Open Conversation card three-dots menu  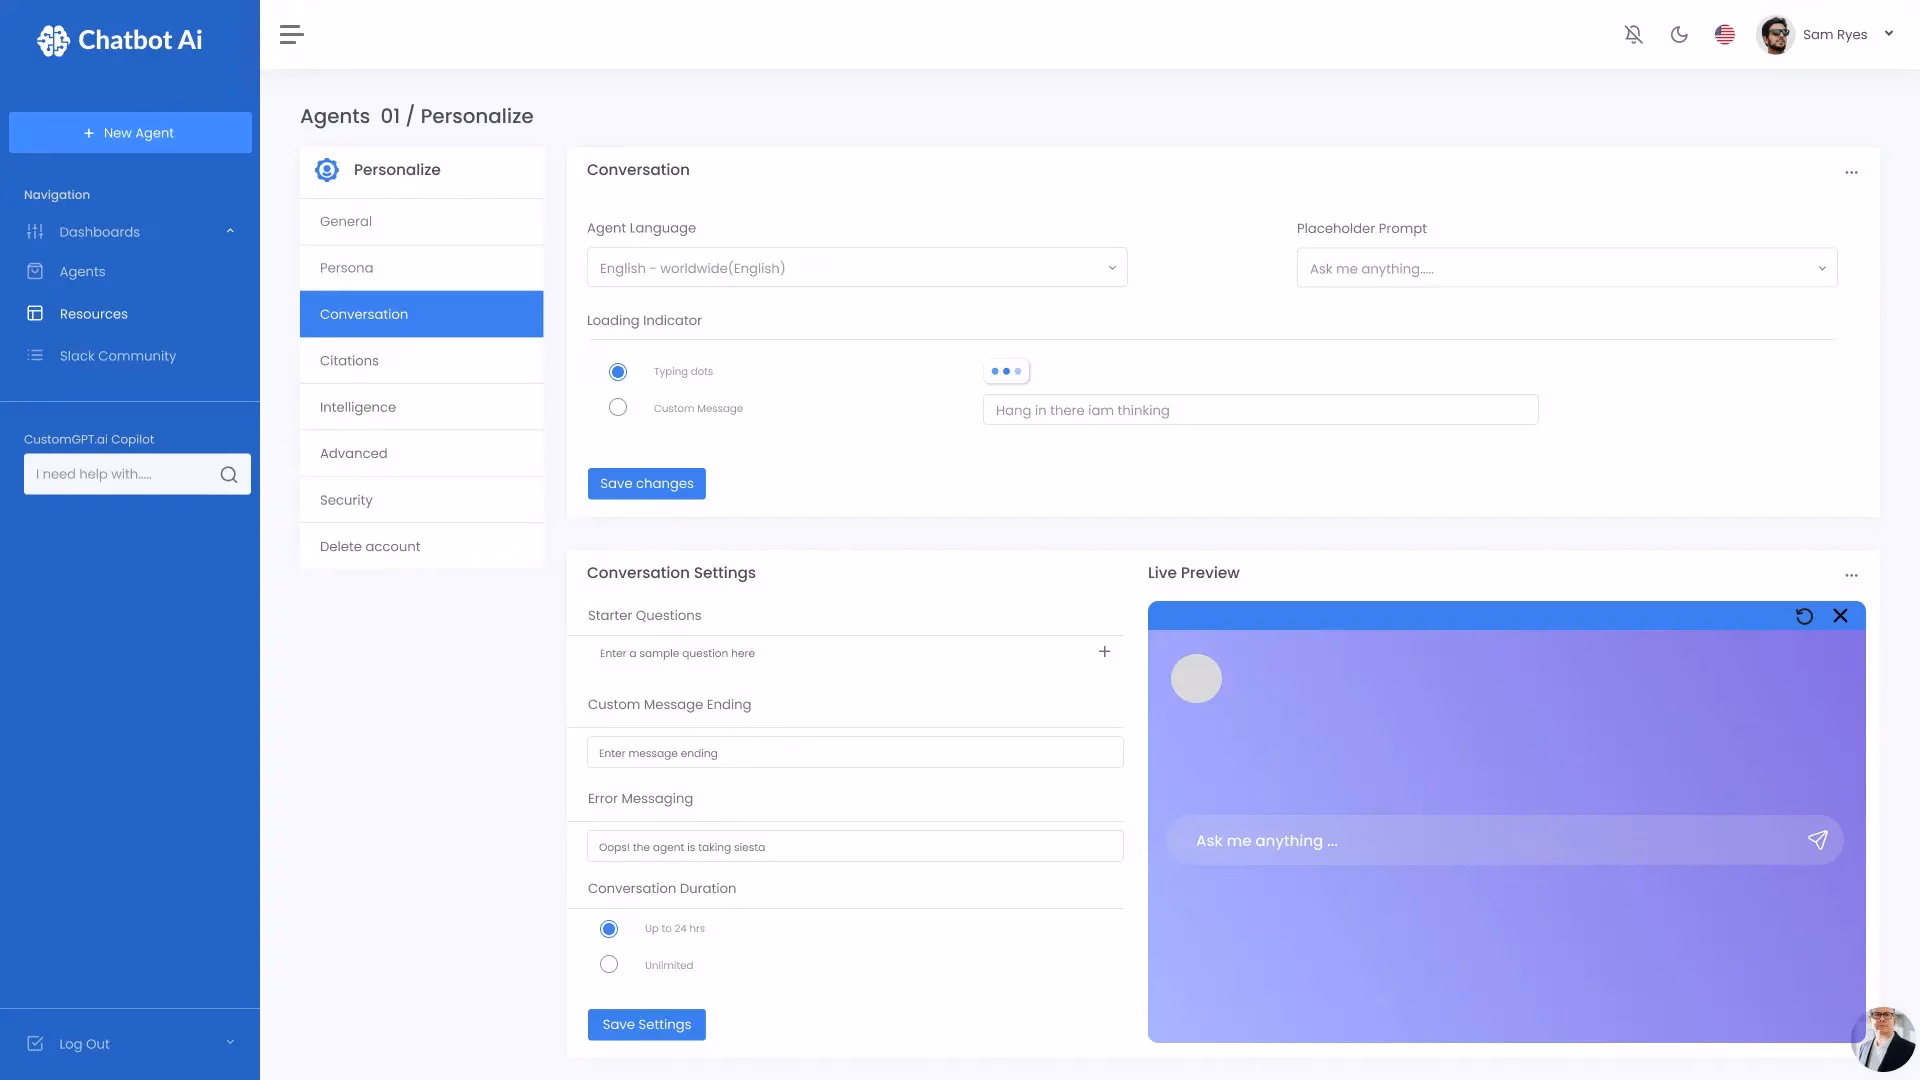tap(1851, 172)
